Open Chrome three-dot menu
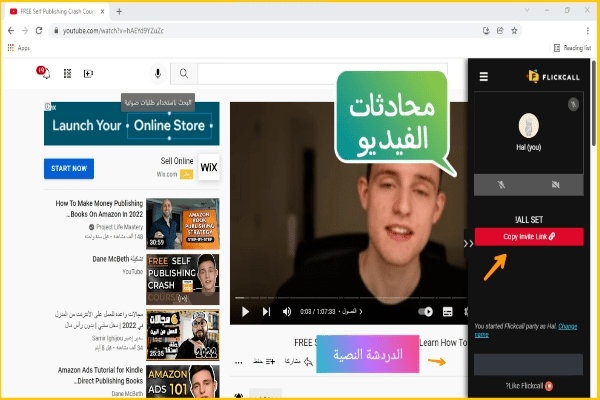The width and height of the screenshot is (600, 400). pyautogui.click(x=587, y=31)
